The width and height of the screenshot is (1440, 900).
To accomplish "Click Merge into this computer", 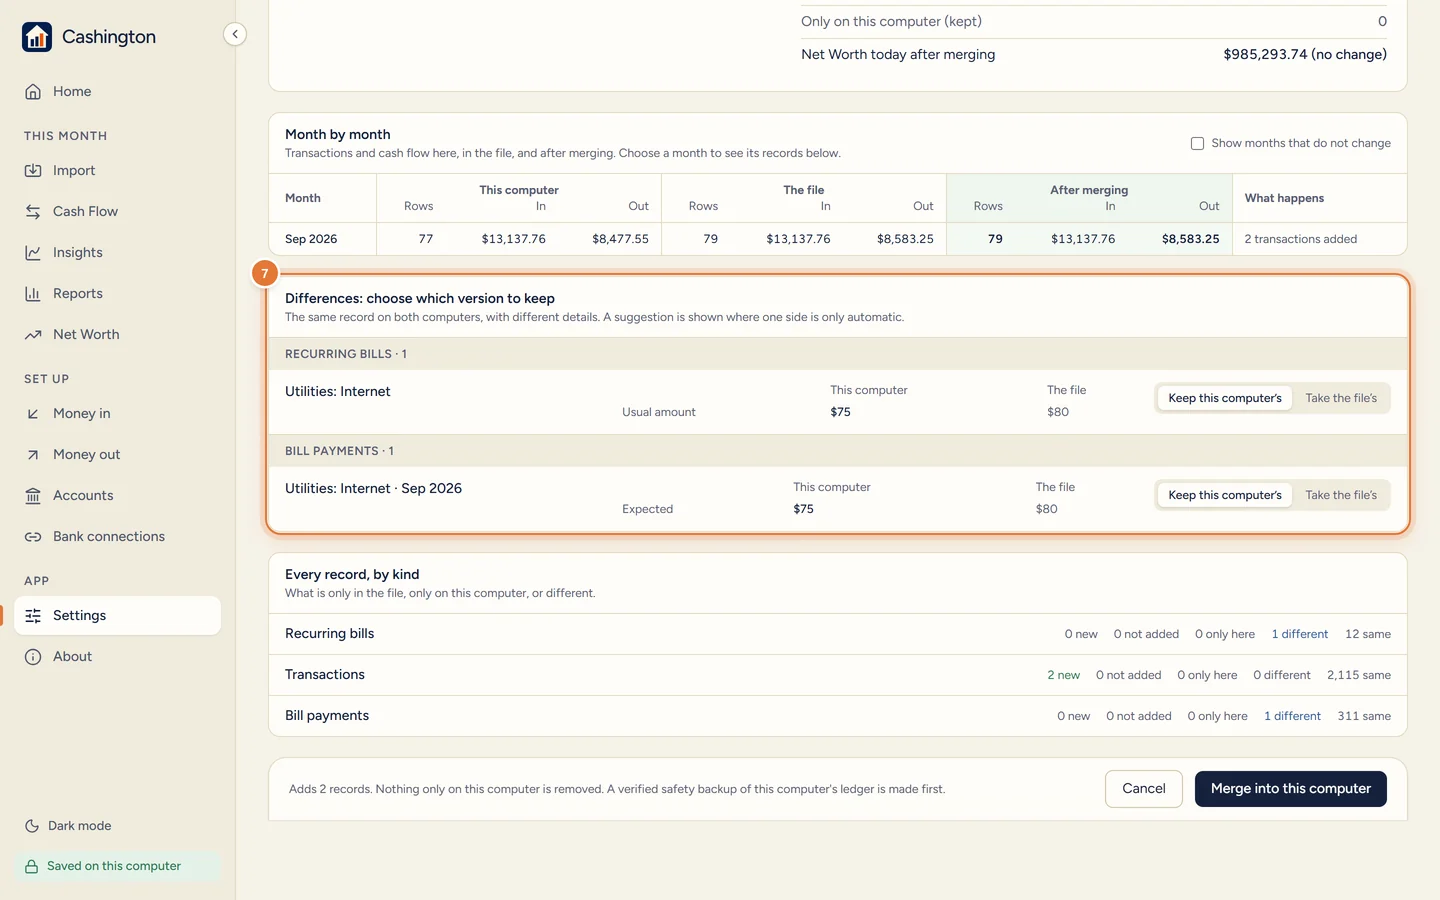I will point(1291,789).
